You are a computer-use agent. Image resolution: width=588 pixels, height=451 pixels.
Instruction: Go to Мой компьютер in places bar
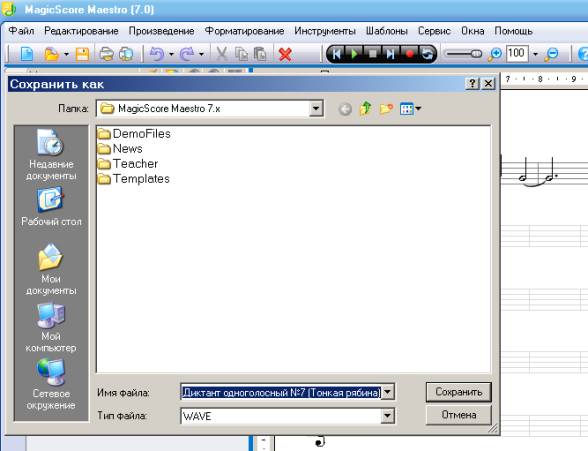[x=51, y=327]
